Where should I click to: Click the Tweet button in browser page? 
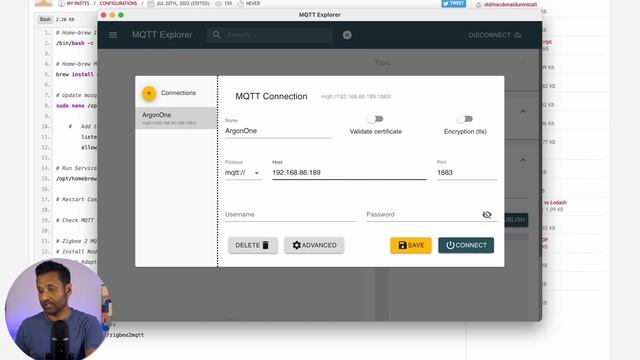click(x=453, y=3)
